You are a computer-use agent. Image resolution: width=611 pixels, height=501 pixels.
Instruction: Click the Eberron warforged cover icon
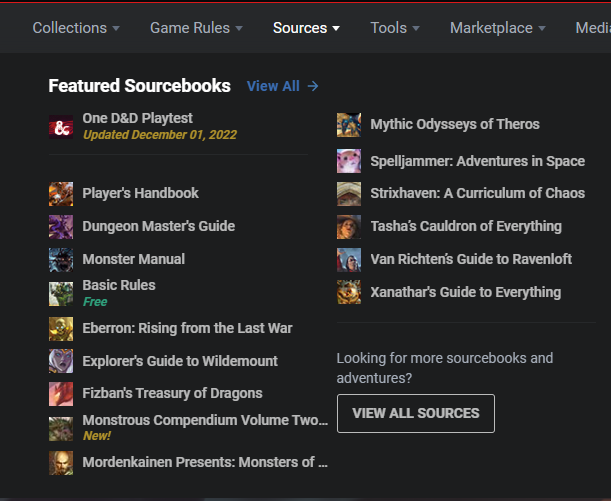61,329
